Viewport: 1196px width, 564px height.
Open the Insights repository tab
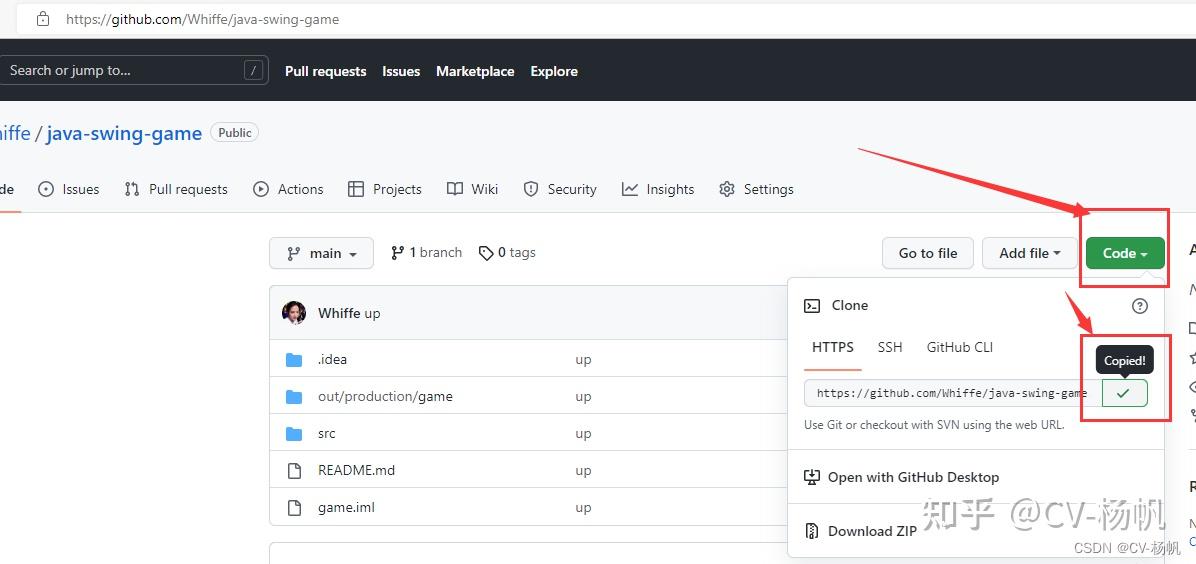pos(658,189)
